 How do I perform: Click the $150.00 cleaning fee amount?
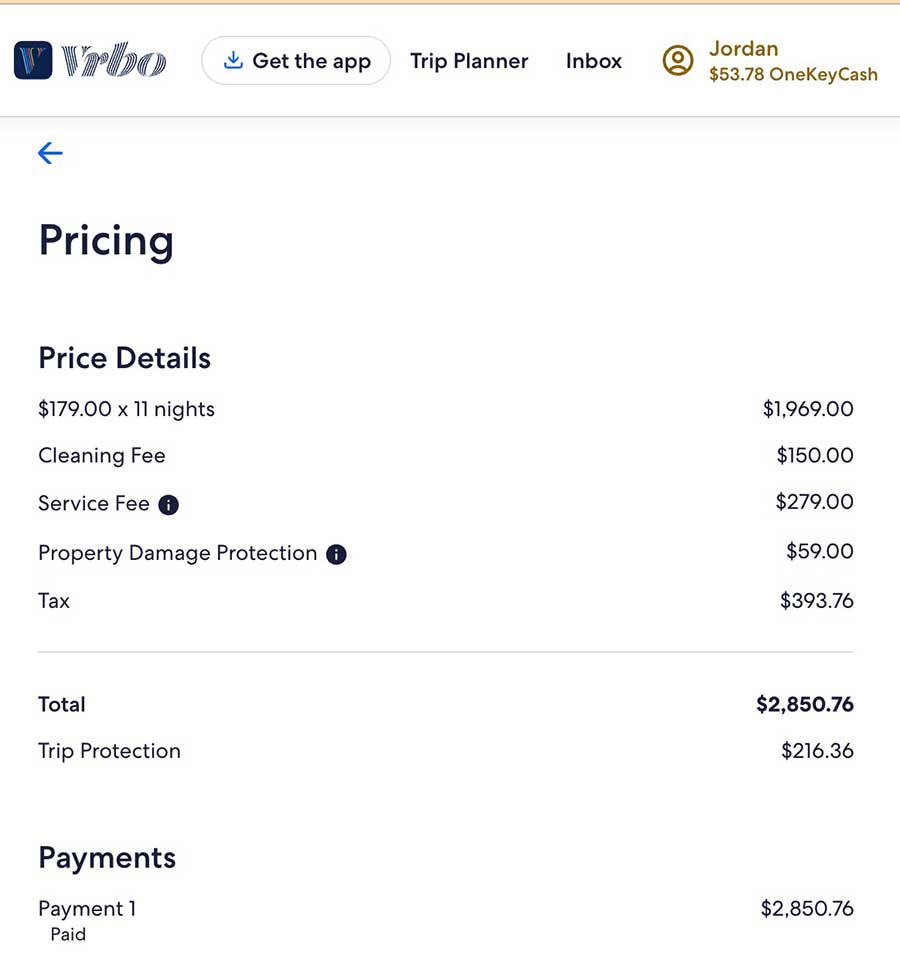[815, 456]
